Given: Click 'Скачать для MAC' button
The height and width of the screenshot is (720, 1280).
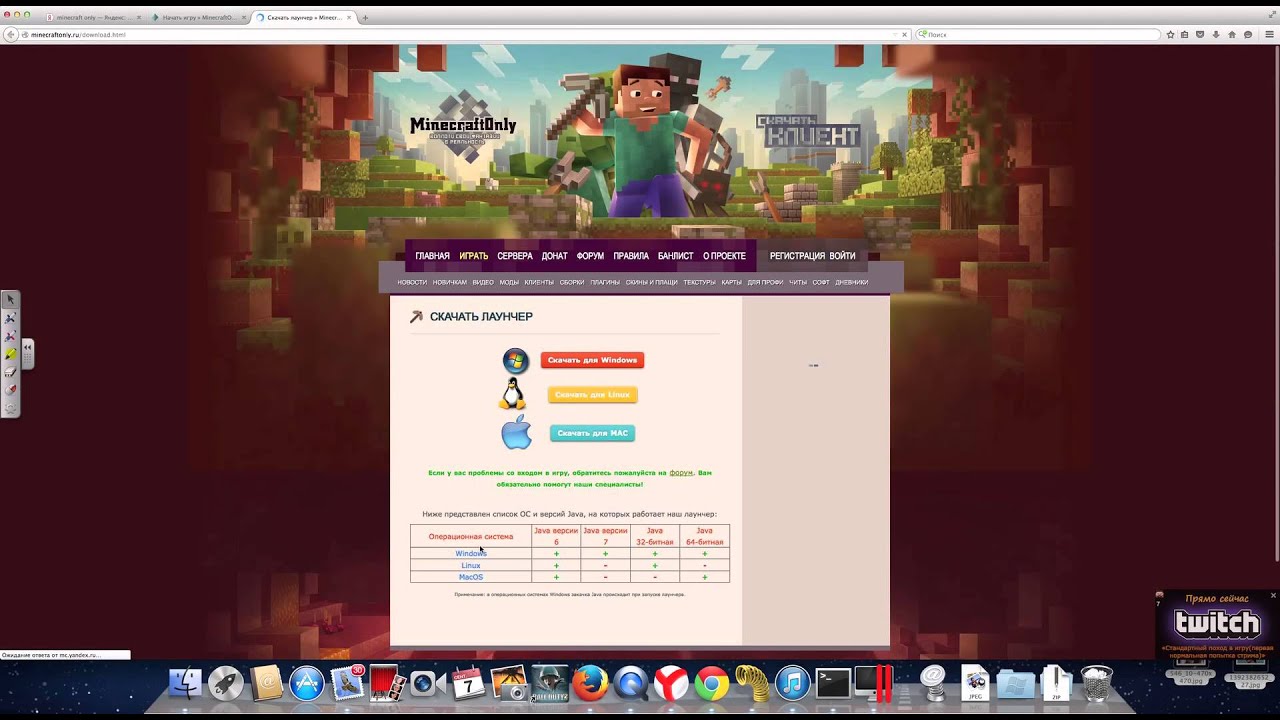Looking at the screenshot, I should pos(592,434).
